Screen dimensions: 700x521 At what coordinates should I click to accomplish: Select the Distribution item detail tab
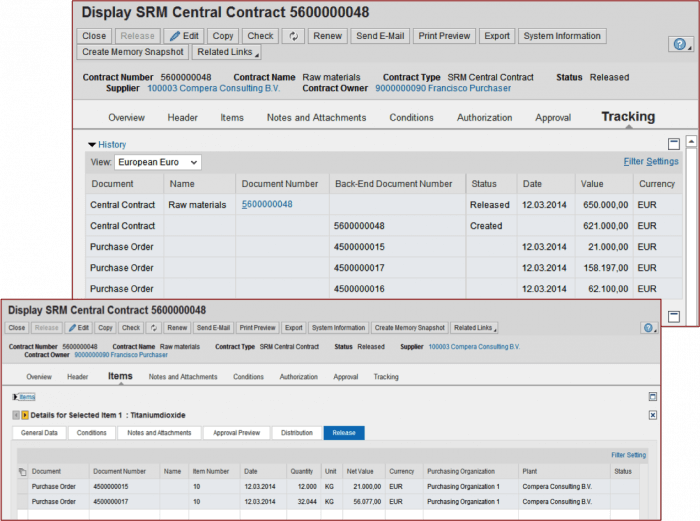coord(297,433)
